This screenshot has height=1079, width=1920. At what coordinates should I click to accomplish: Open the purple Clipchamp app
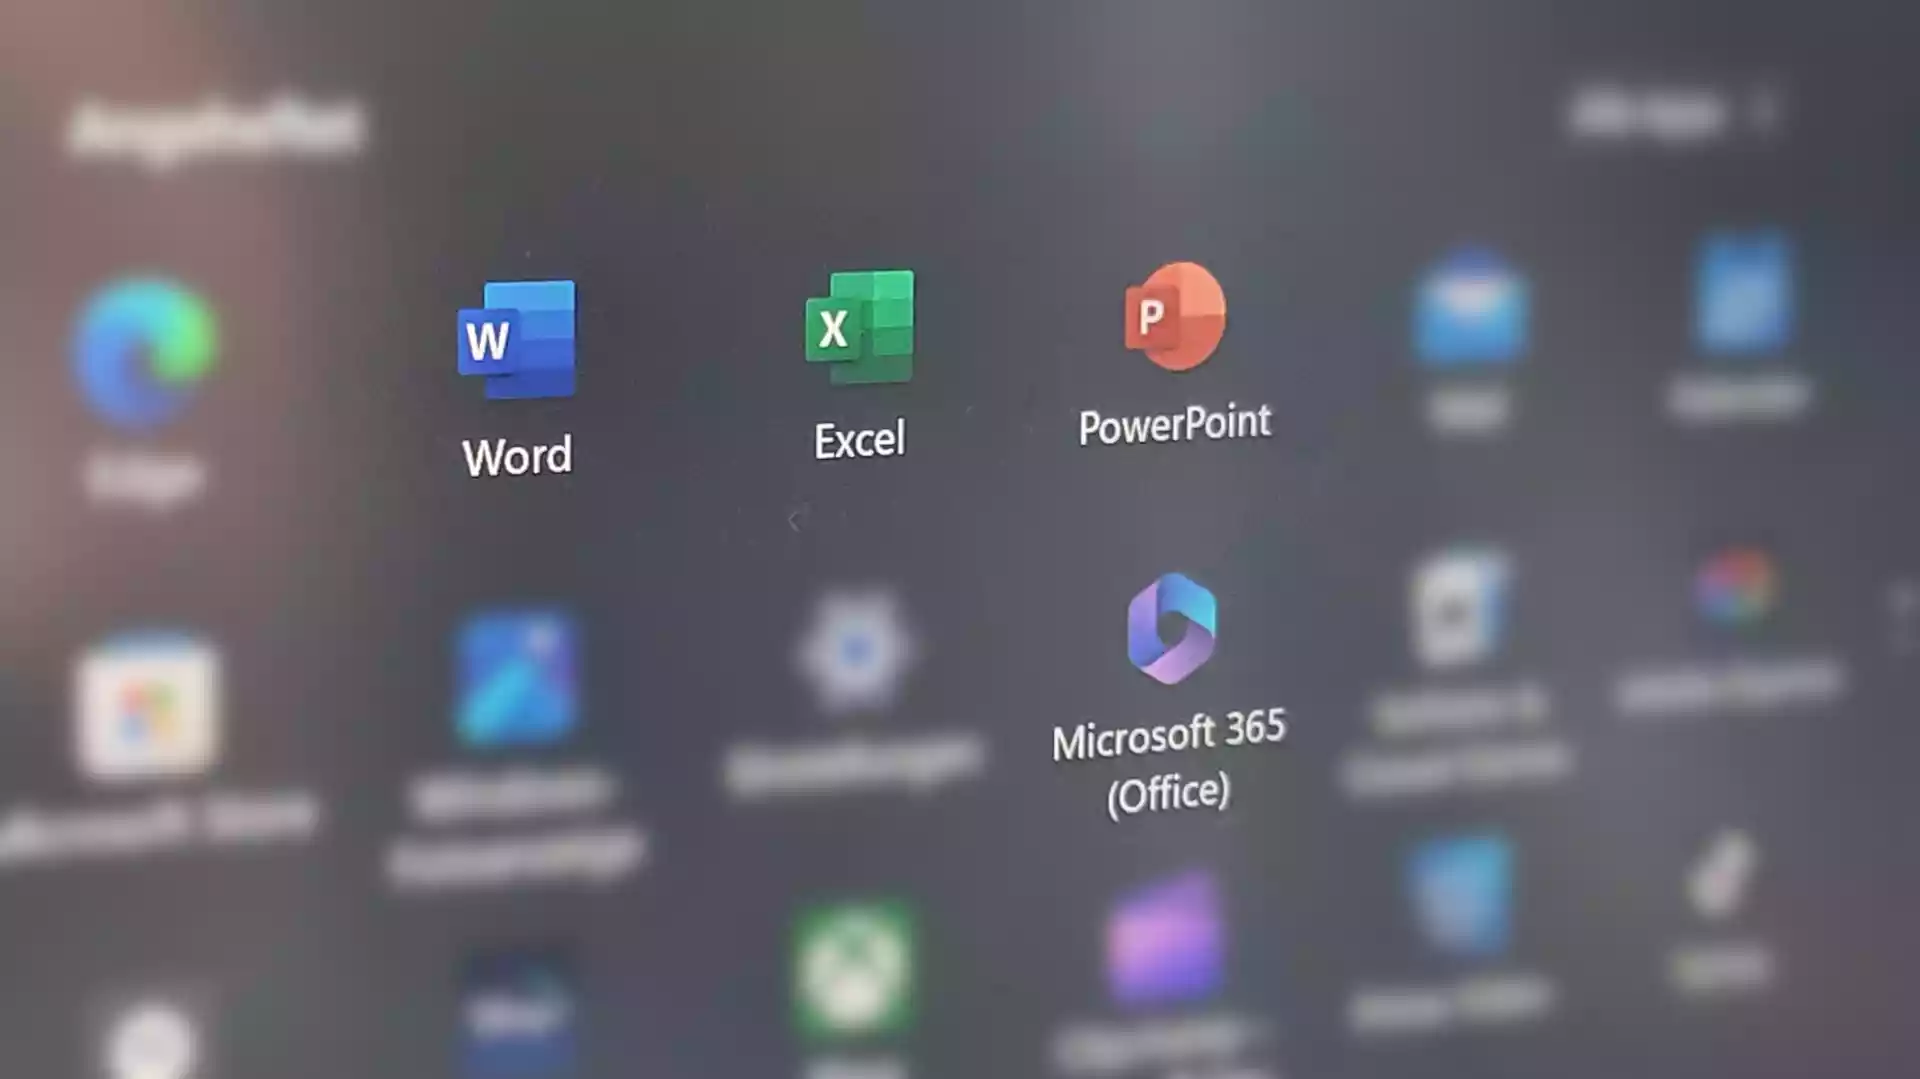point(1166,938)
